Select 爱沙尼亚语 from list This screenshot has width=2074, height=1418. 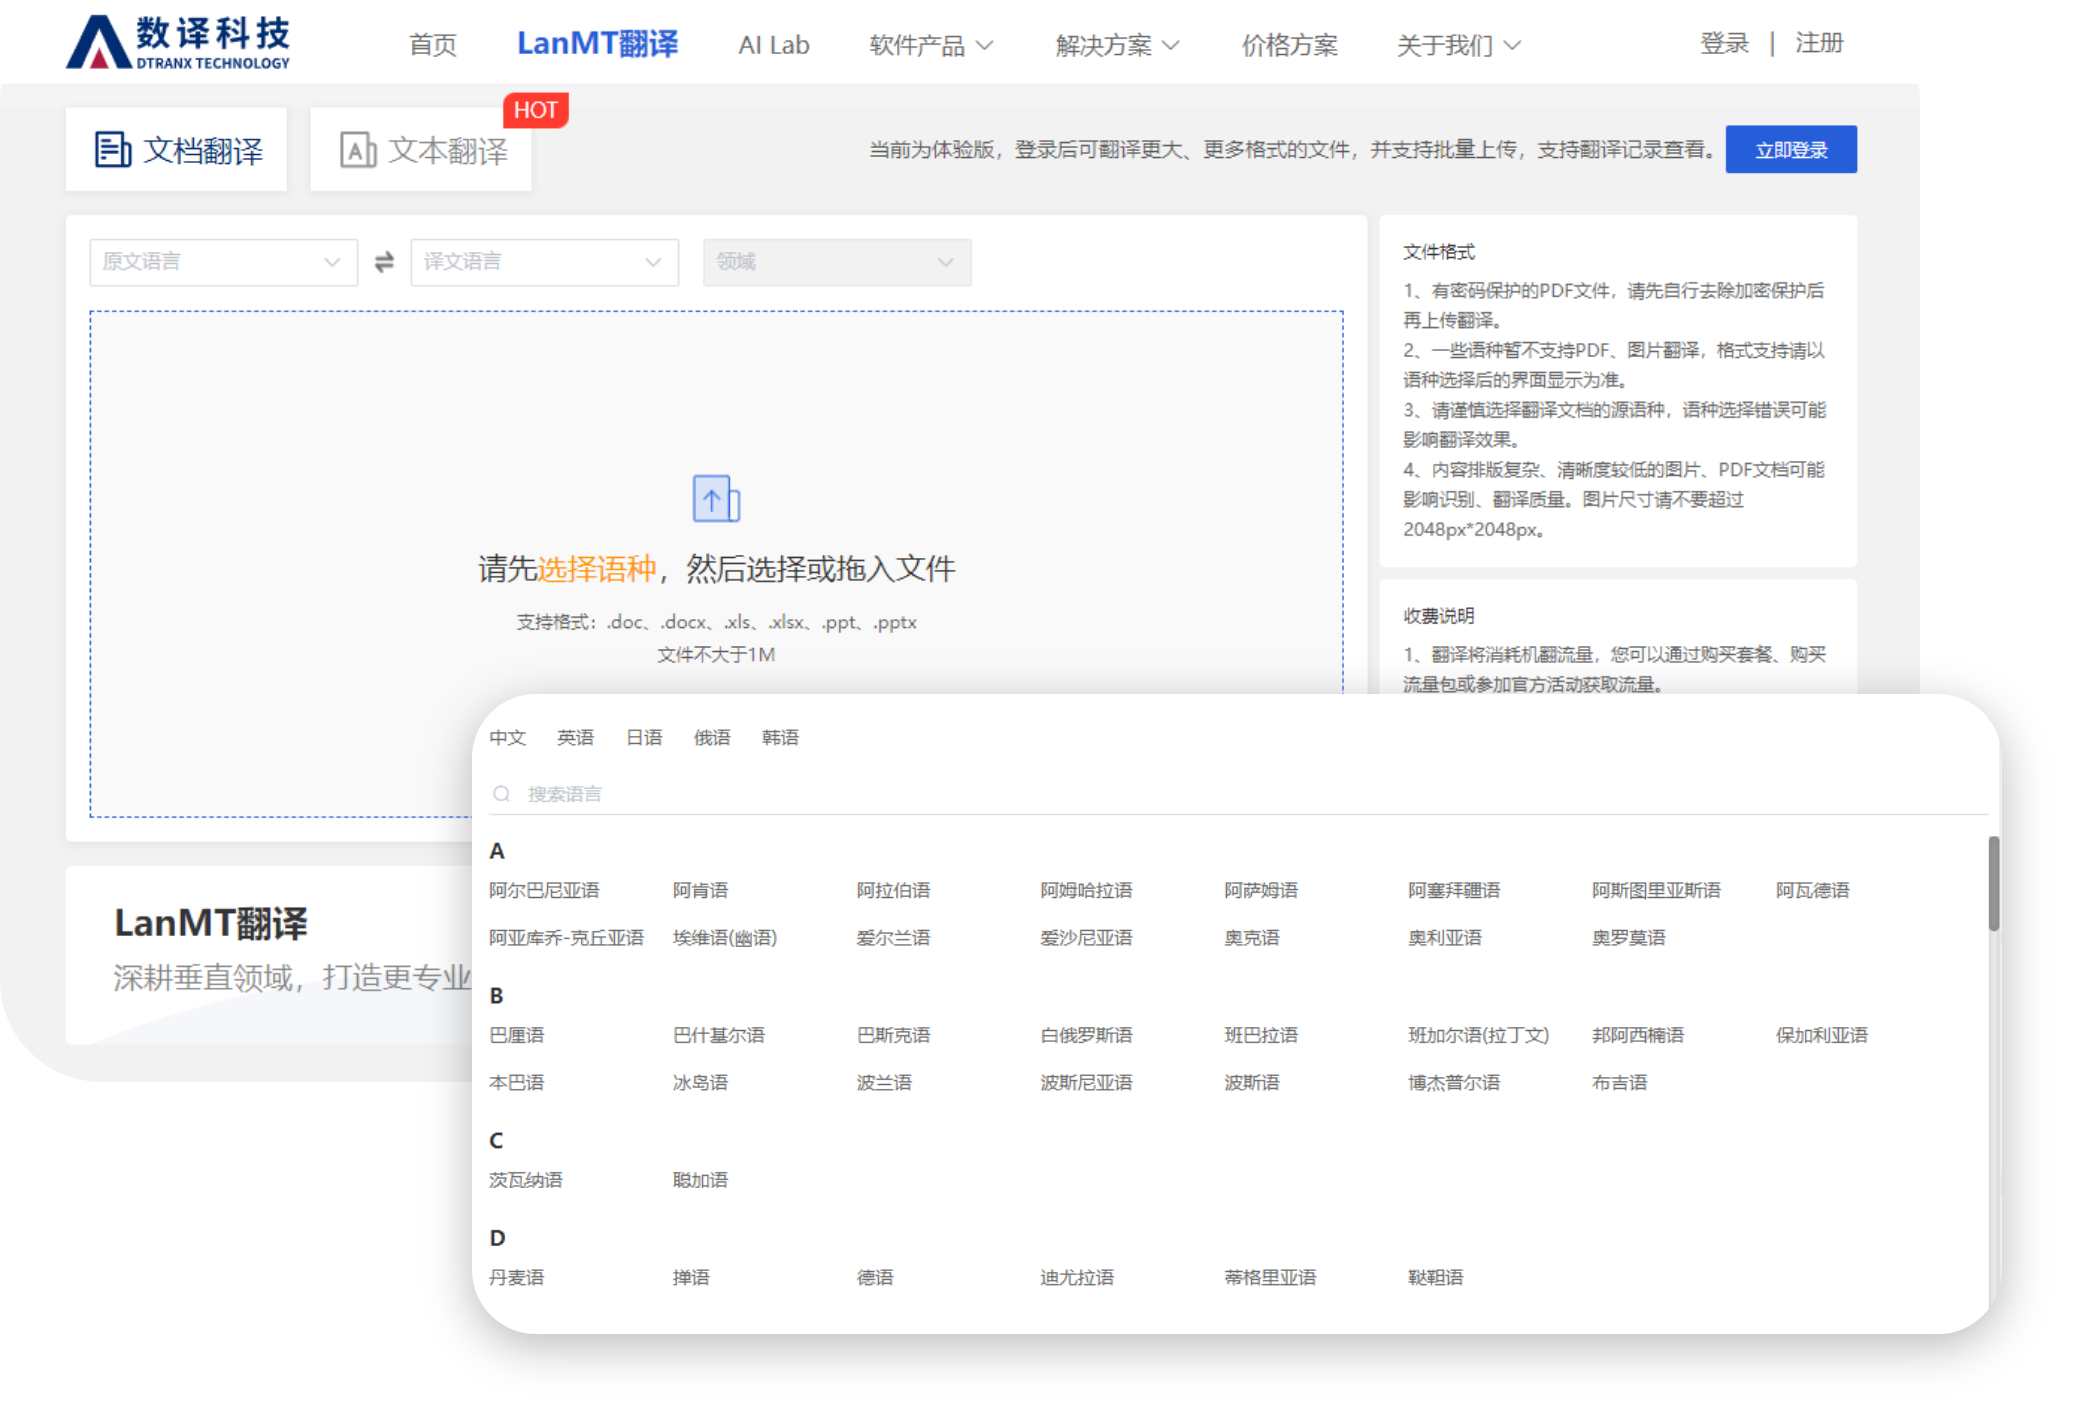pyautogui.click(x=1086, y=937)
